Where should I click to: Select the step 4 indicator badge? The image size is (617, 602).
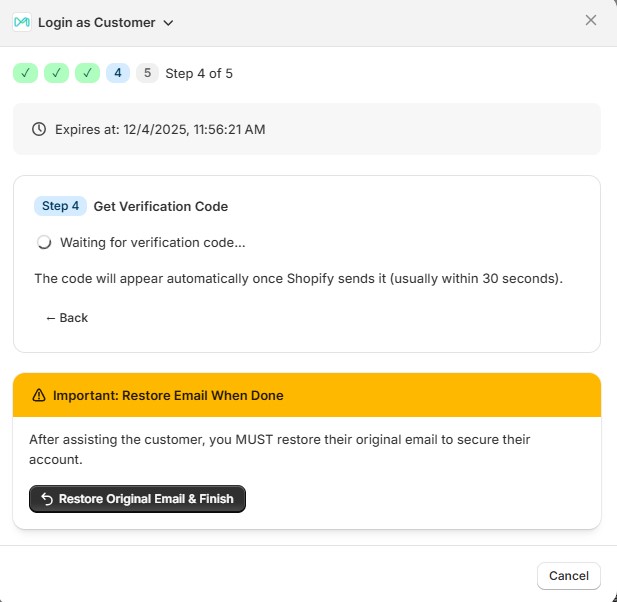pyautogui.click(x=118, y=73)
